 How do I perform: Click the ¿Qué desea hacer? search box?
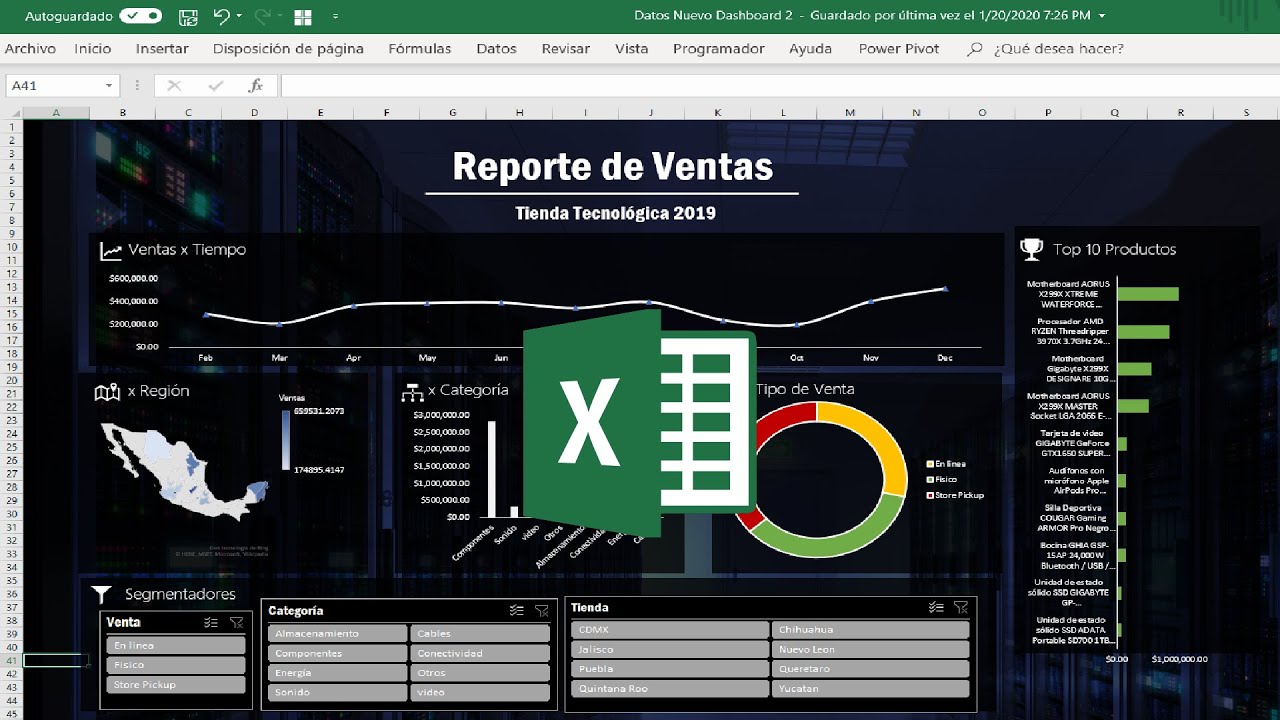1059,48
